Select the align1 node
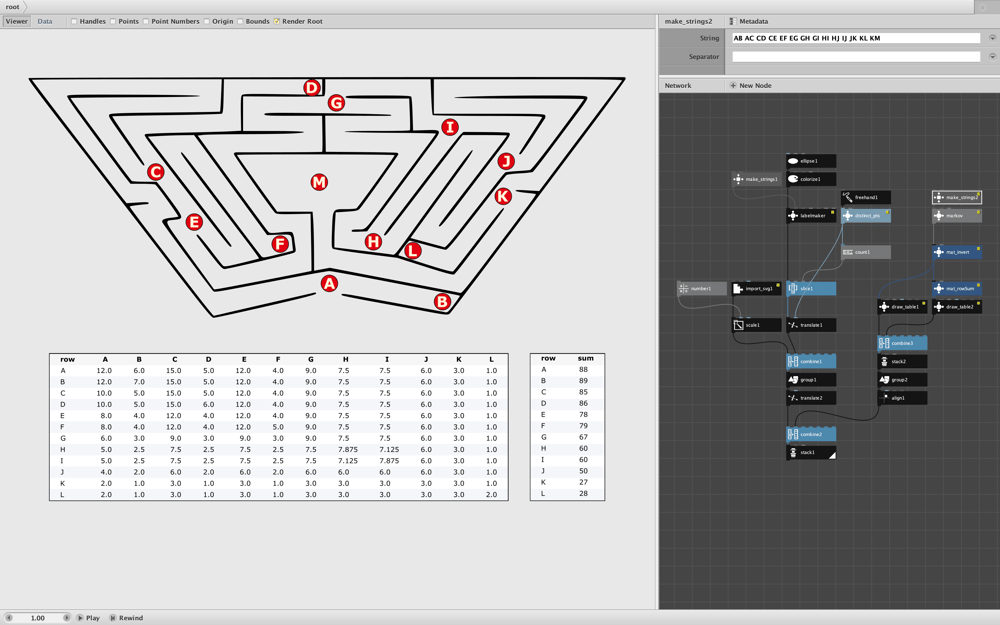The width and height of the screenshot is (1000, 625). click(902, 398)
